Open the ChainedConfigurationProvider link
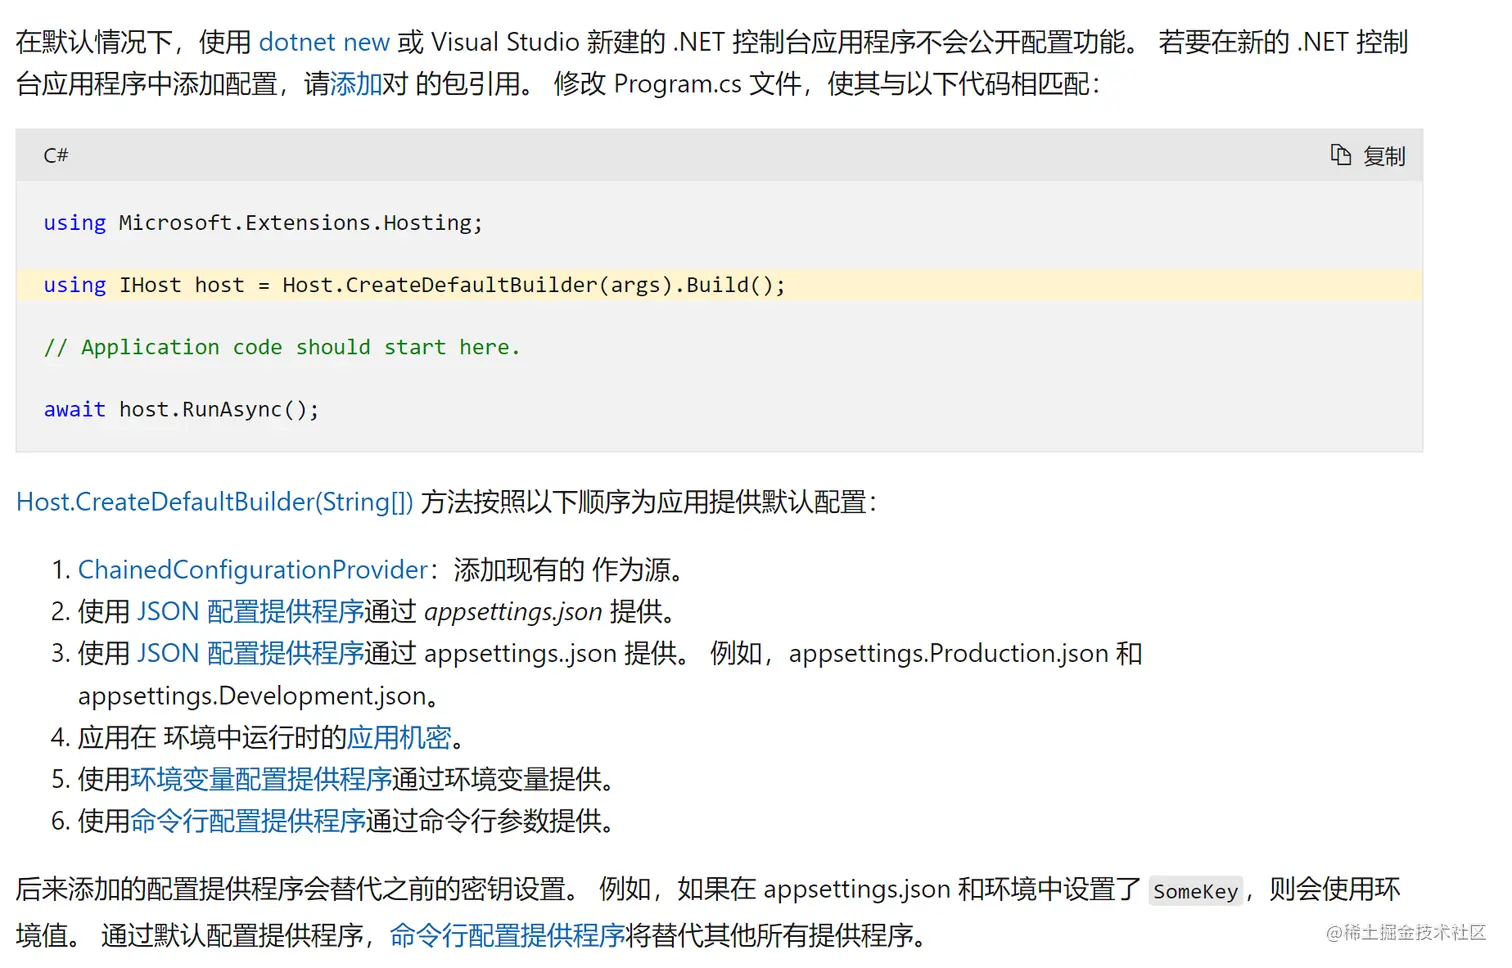This screenshot has height=968, width=1512. coord(253,570)
